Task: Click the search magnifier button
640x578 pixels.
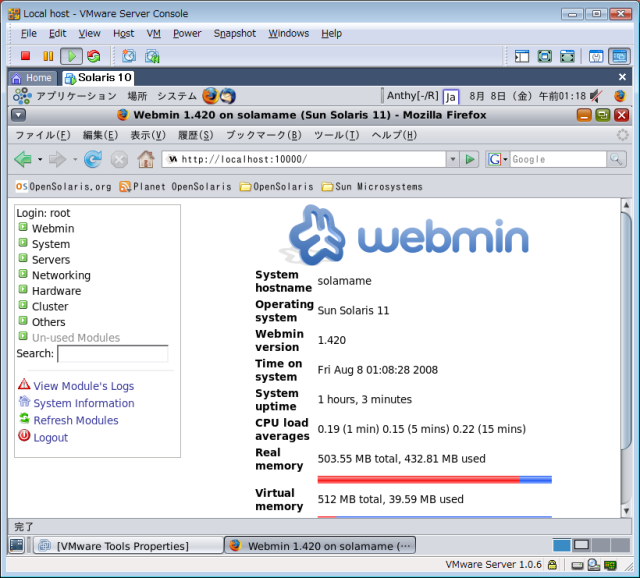Action: tap(616, 159)
